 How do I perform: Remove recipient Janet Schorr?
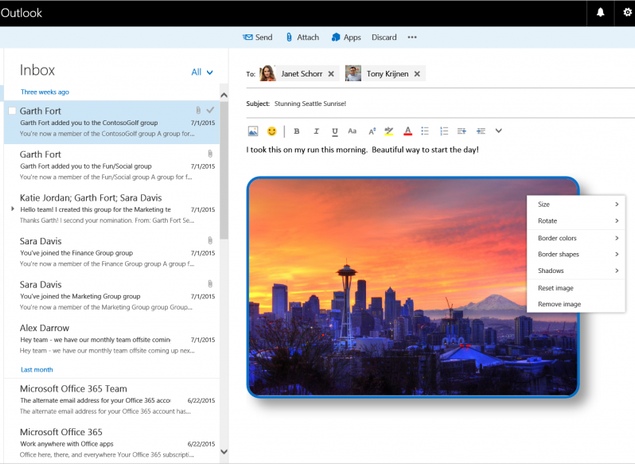point(331,74)
